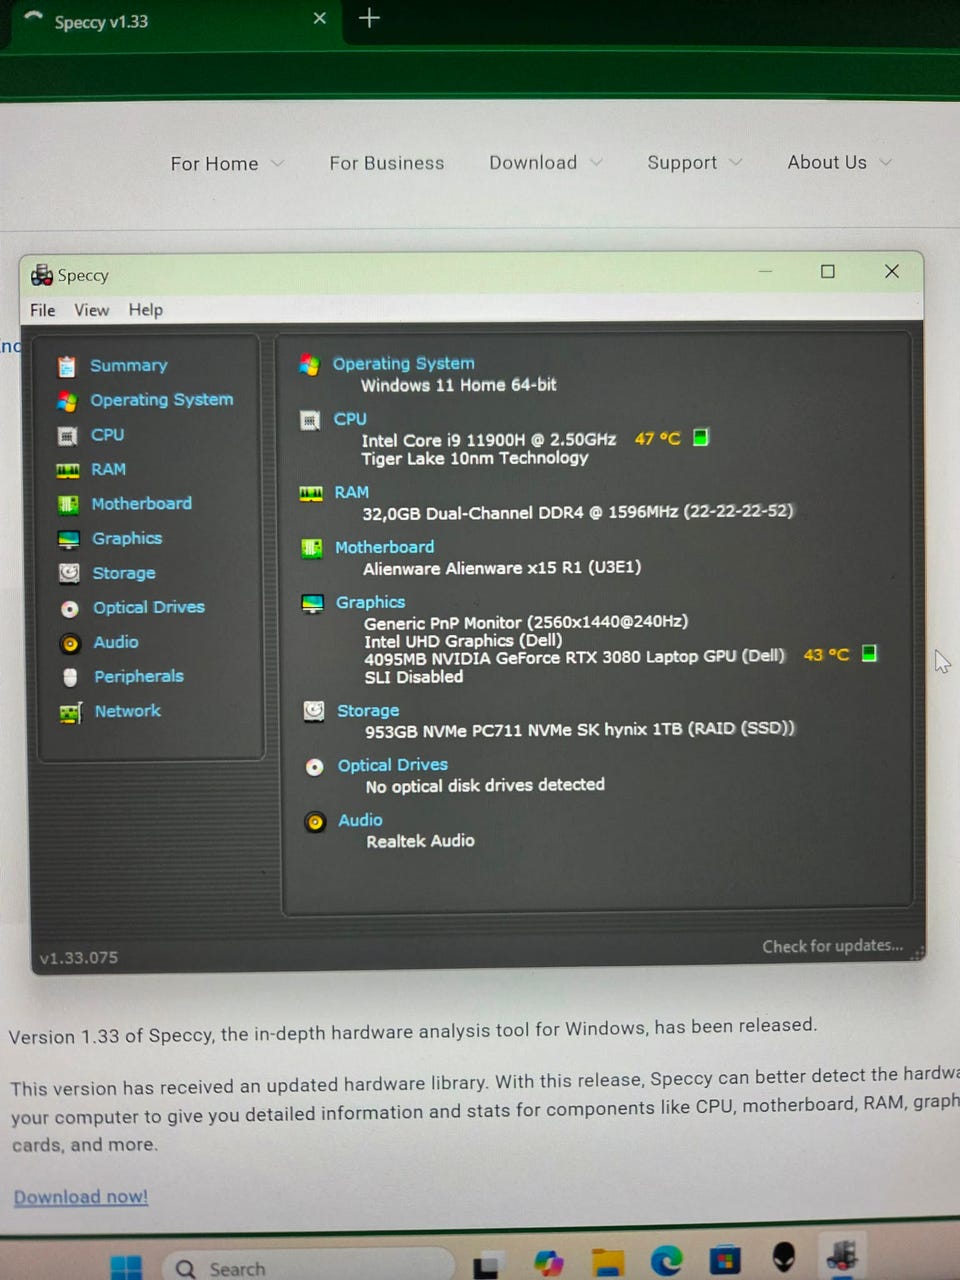Click Graphics icon in summary pane
The width and height of the screenshot is (960, 1280).
coord(313,603)
